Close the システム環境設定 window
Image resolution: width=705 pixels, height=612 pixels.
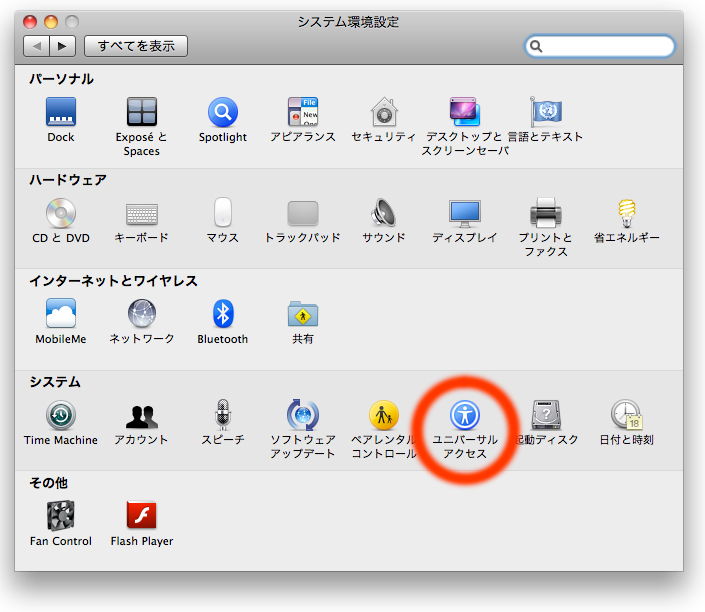(x=30, y=22)
